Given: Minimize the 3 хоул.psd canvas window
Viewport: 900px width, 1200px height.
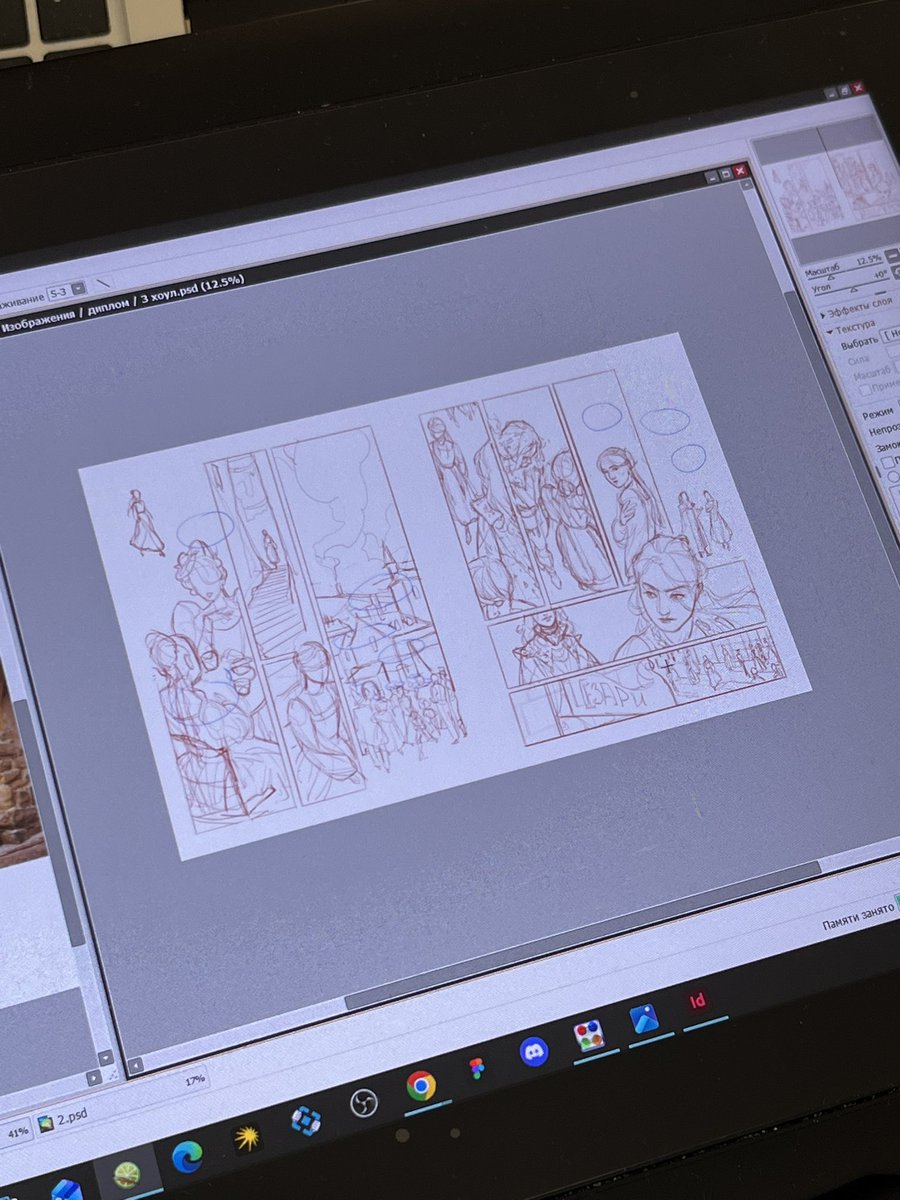Looking at the screenshot, I should [710, 177].
